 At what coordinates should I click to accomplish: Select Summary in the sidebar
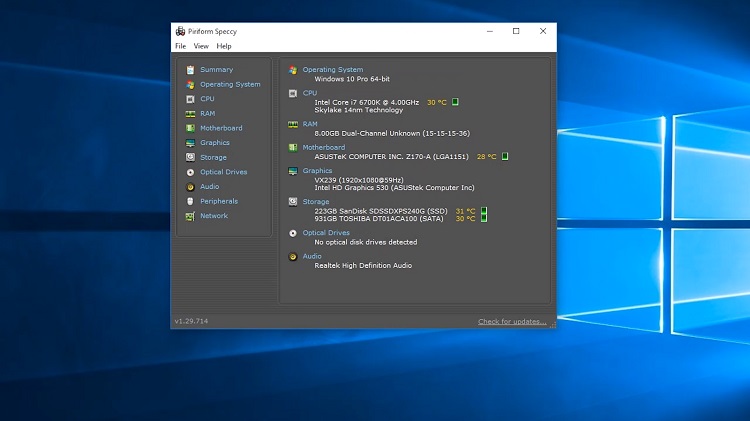pyautogui.click(x=217, y=69)
